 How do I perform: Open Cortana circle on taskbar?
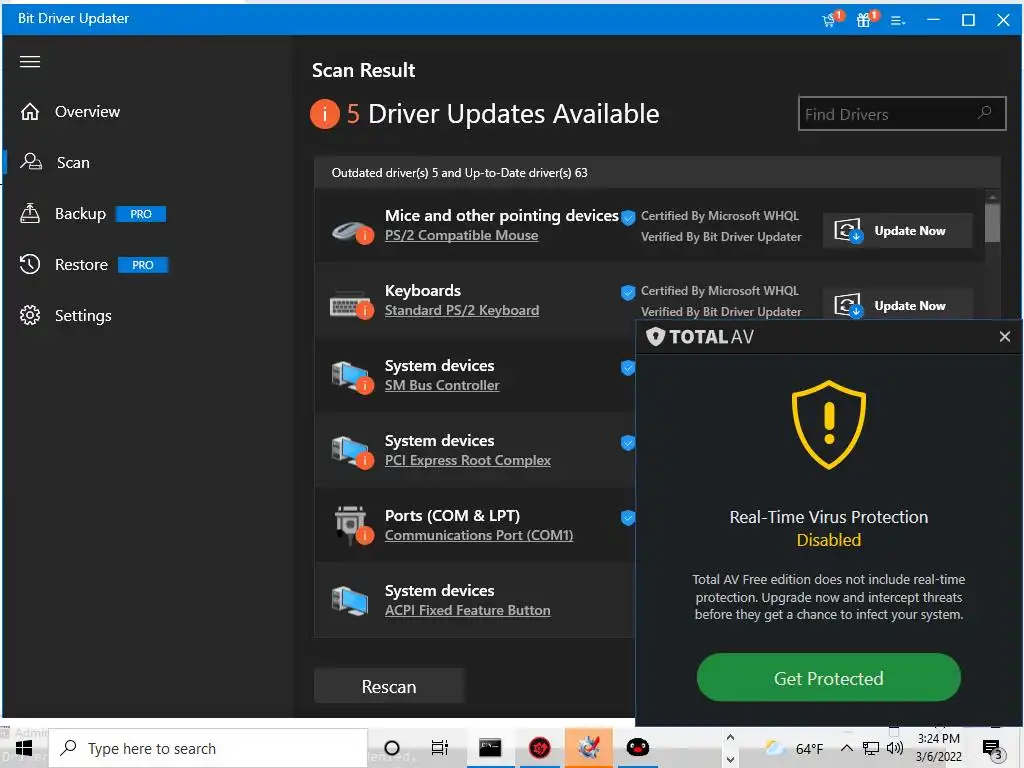point(392,748)
